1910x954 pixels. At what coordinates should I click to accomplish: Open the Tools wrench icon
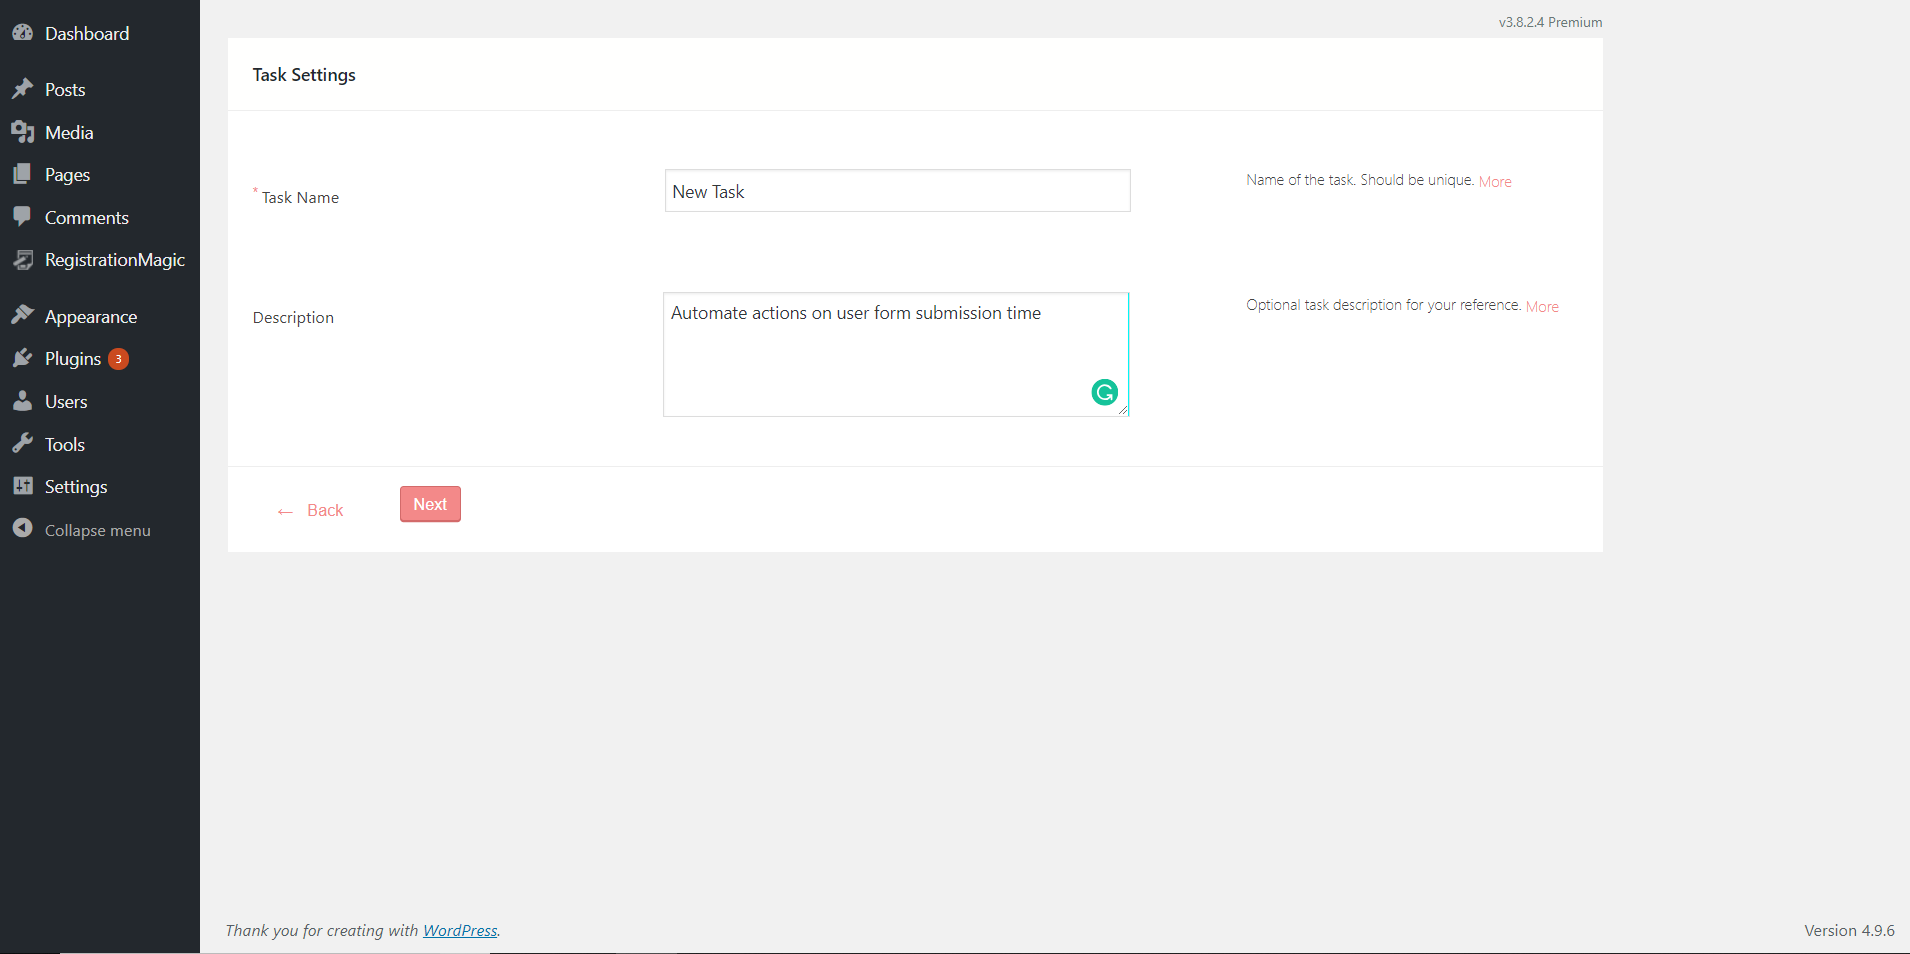point(24,444)
